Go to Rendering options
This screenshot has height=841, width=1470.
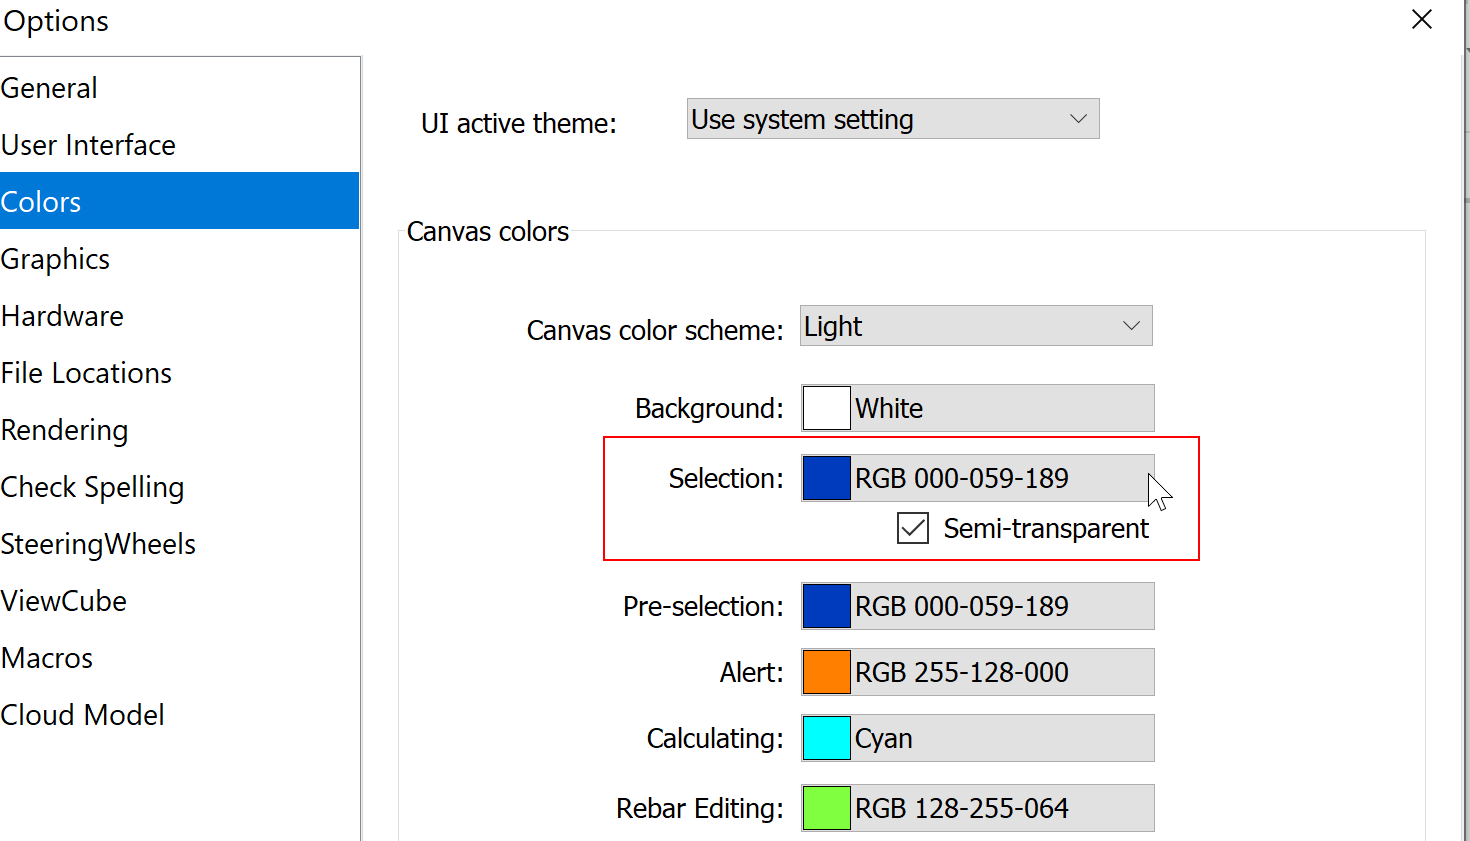(64, 430)
